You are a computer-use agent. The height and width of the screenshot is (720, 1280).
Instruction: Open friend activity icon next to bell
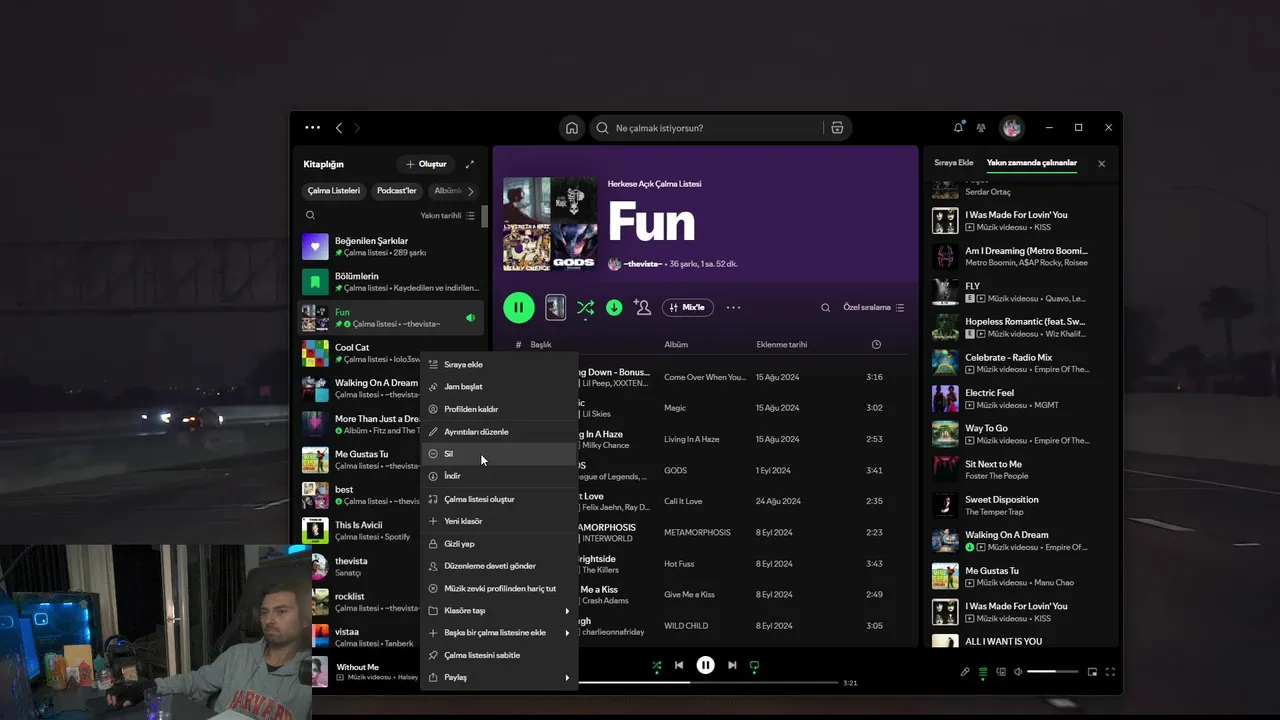[981, 128]
